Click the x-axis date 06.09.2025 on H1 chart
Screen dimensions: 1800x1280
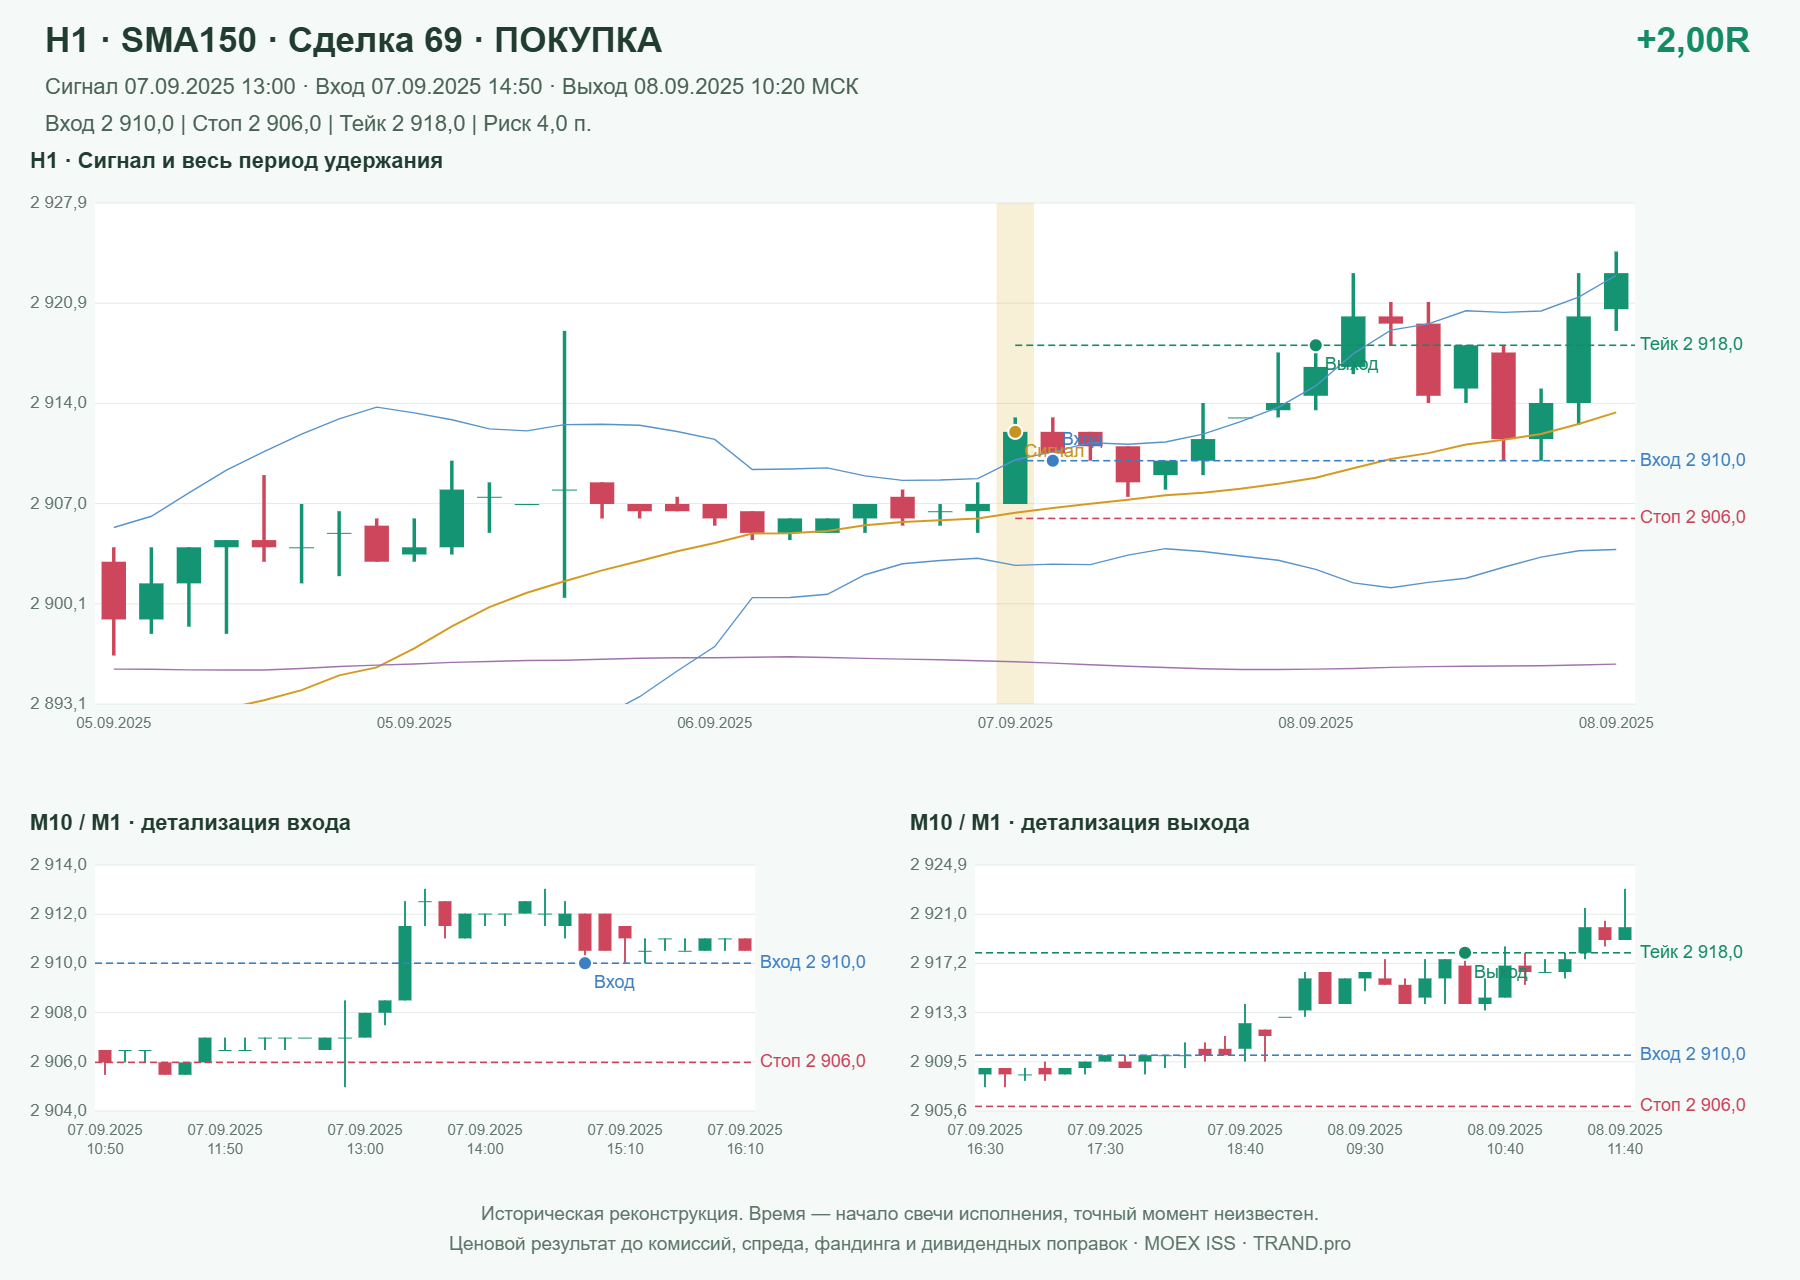point(714,723)
